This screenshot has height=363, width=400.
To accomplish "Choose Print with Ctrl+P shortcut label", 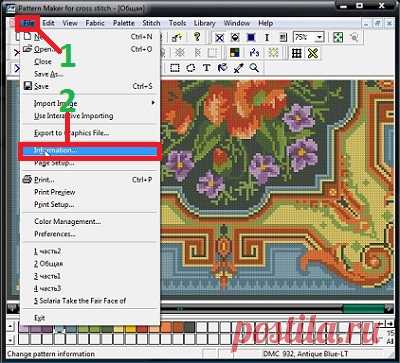I will tap(90, 180).
